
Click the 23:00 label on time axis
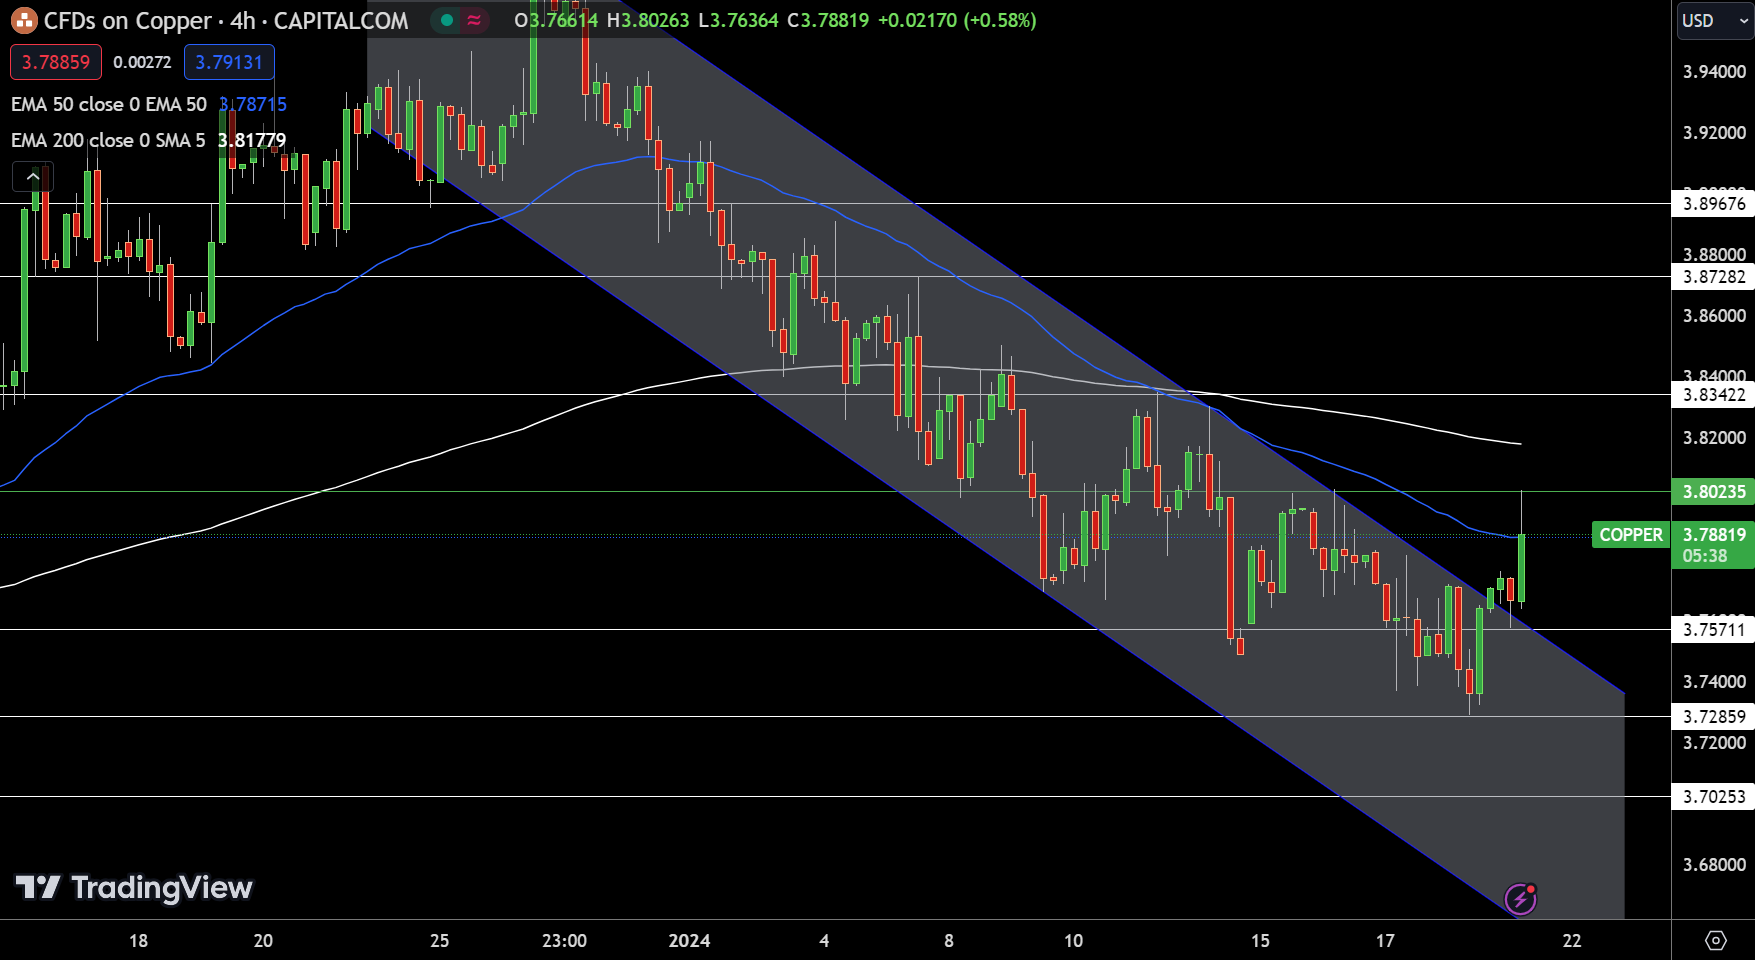click(x=564, y=941)
